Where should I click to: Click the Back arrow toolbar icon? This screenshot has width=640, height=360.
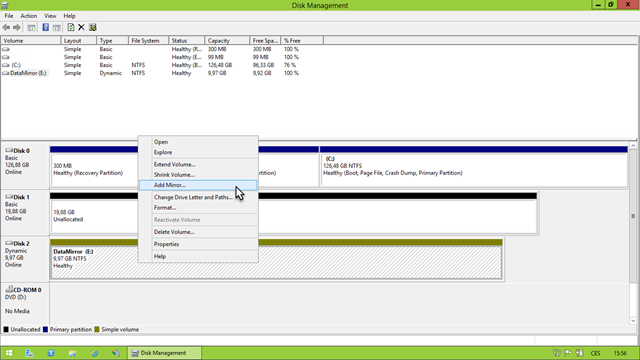[x=6, y=27]
